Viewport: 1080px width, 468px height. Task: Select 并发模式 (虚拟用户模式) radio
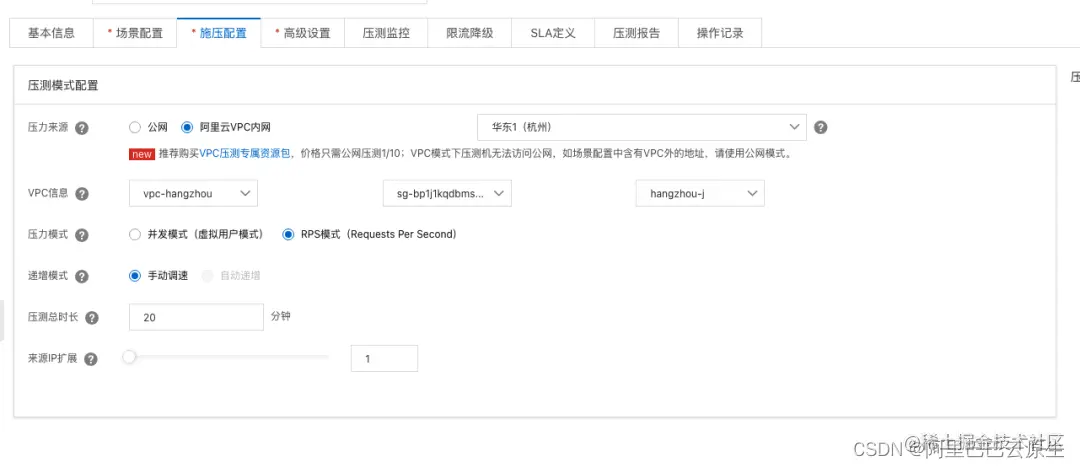(x=135, y=234)
